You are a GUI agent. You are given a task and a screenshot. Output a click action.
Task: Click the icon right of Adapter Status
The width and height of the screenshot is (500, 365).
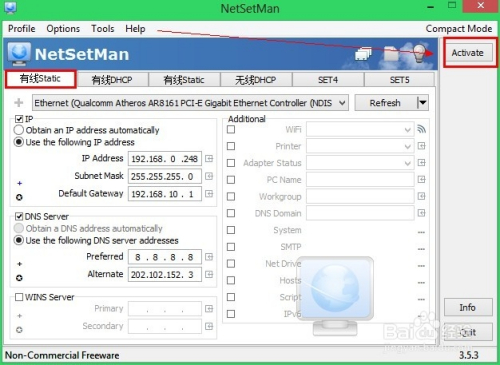click(x=421, y=163)
